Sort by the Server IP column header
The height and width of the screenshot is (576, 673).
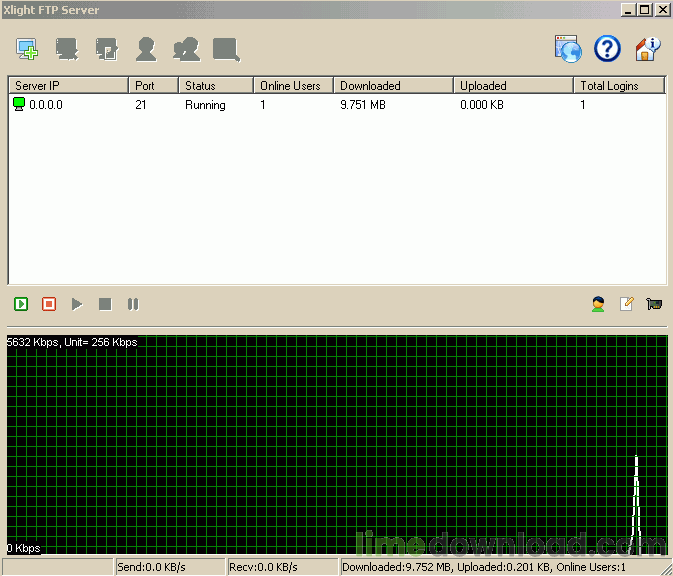pos(69,85)
